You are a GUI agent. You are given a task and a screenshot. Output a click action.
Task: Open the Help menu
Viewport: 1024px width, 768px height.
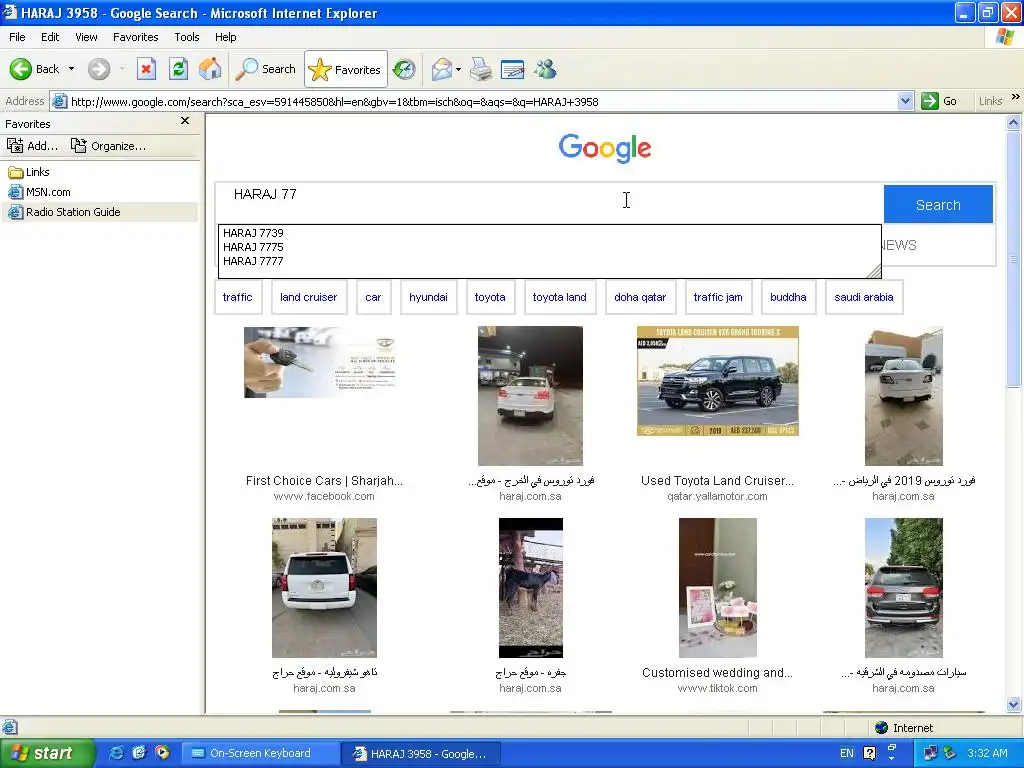coord(225,37)
